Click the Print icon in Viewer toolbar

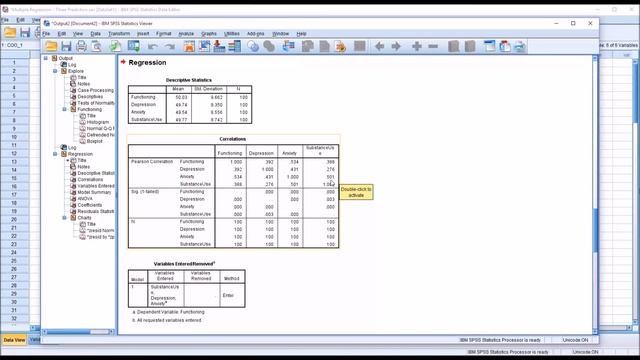pyautogui.click(x=81, y=46)
